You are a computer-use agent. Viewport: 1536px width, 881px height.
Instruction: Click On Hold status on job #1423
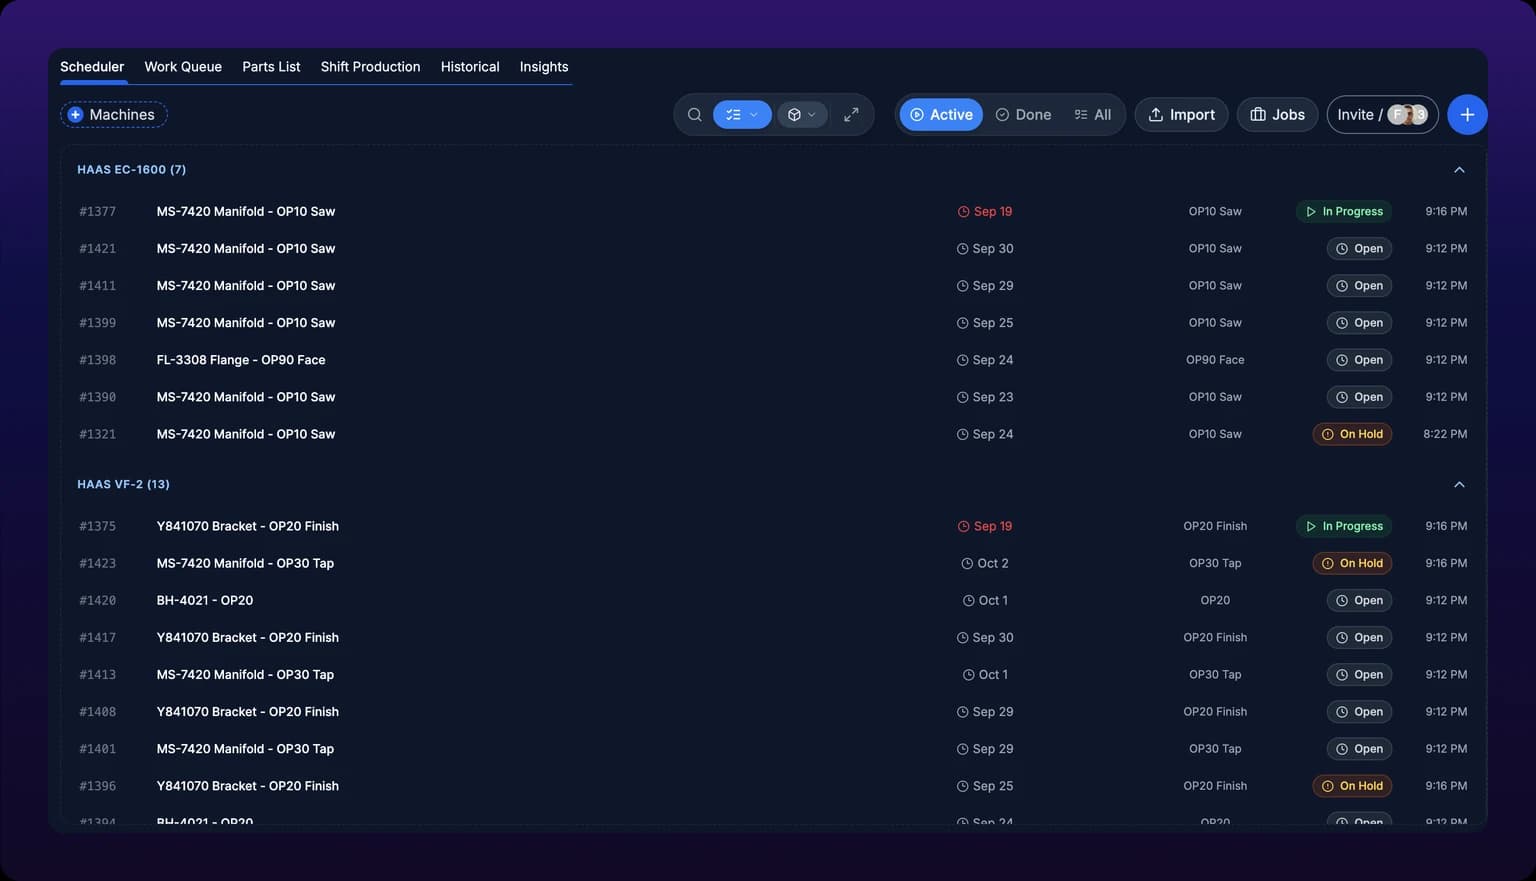(1352, 563)
